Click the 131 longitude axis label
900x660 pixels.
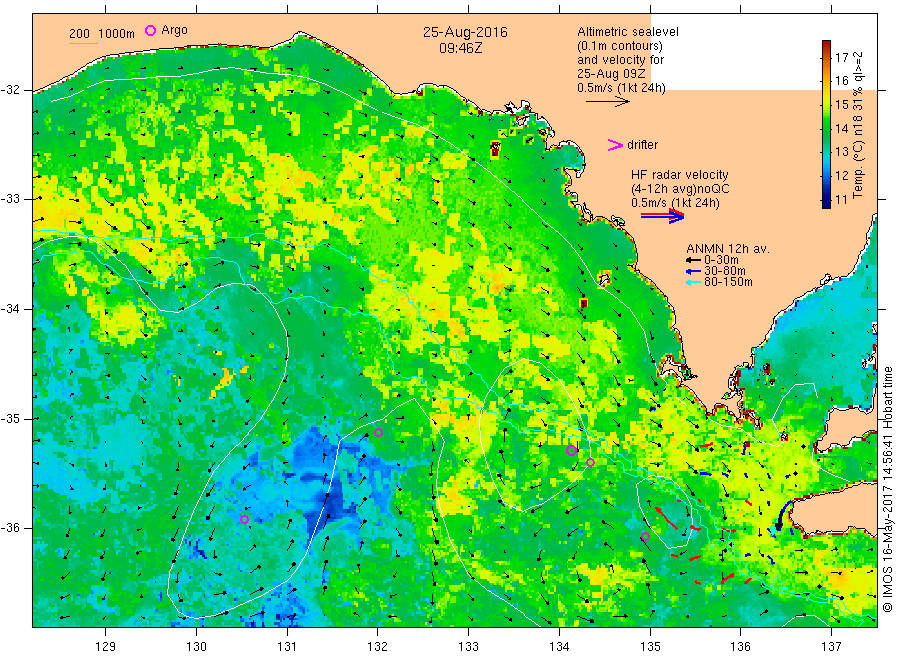(x=287, y=647)
